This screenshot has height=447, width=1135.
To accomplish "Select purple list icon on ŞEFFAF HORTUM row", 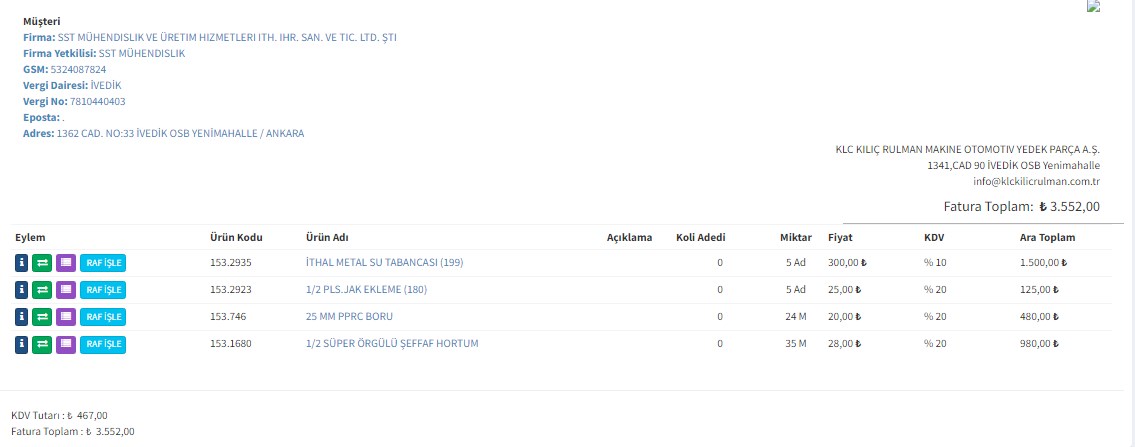I will tap(66, 344).
